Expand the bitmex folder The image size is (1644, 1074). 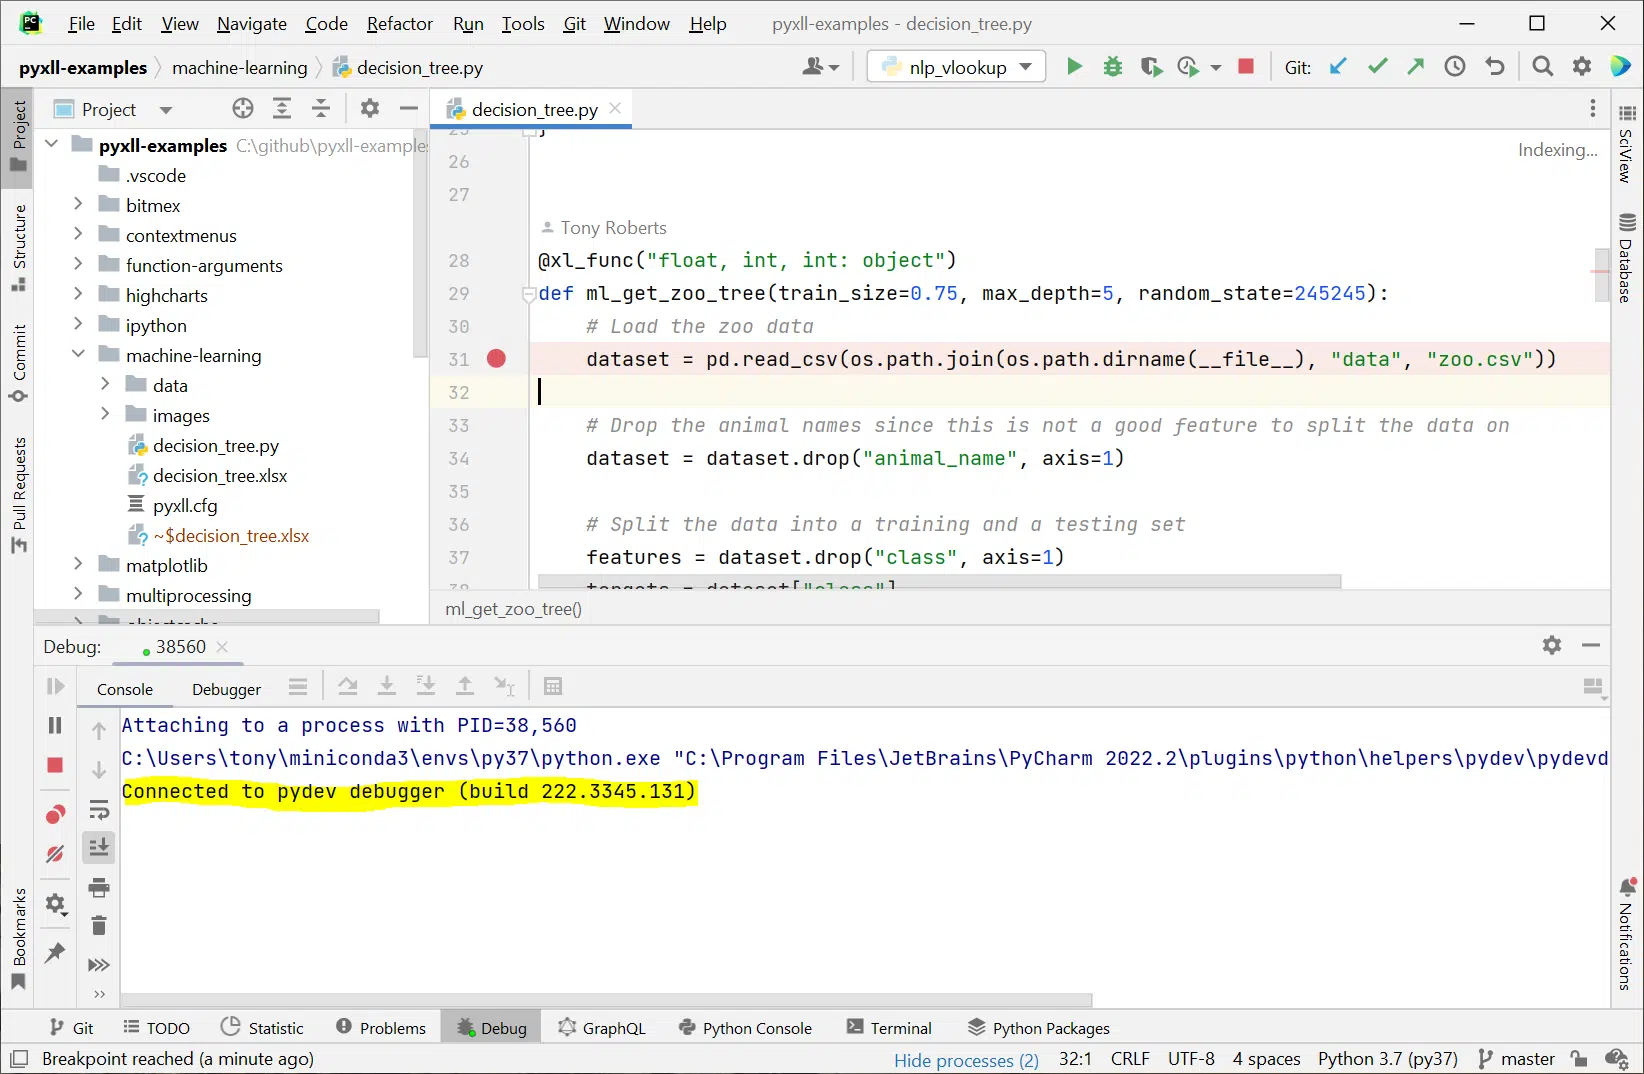click(x=78, y=204)
